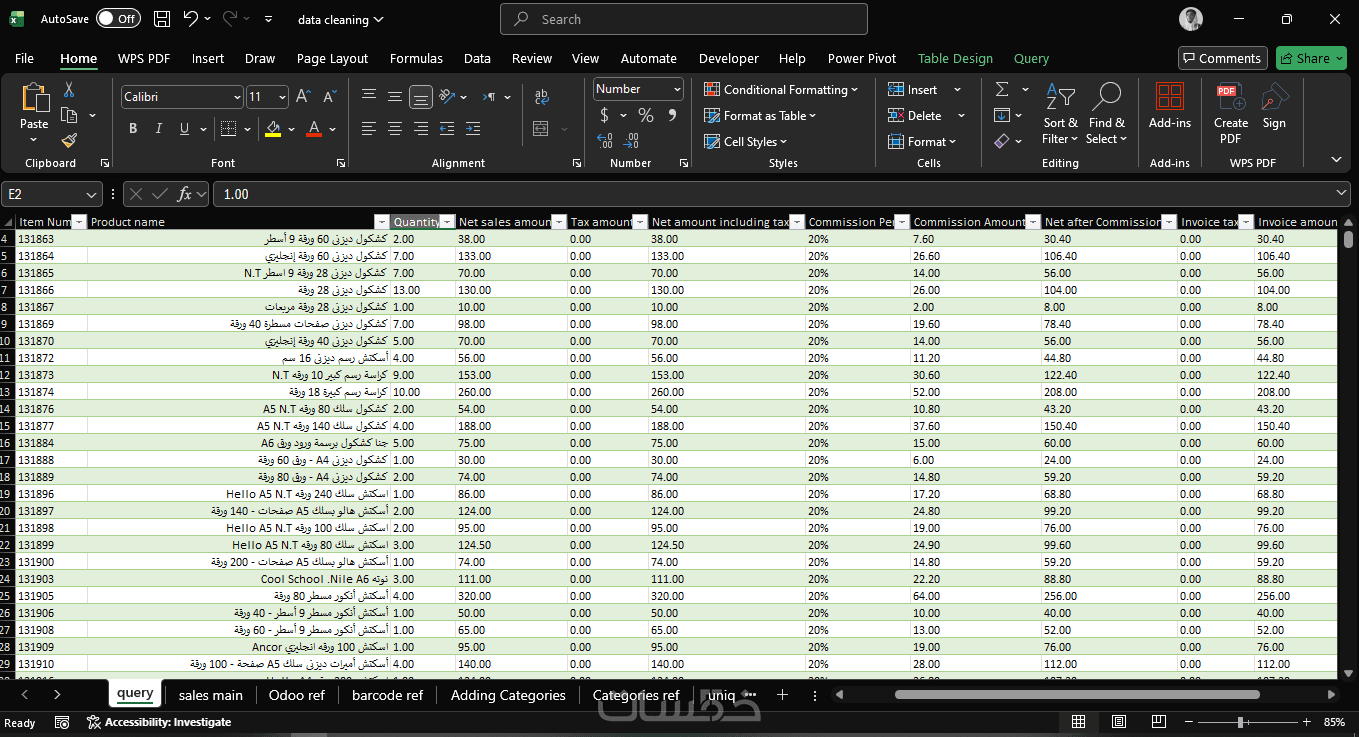This screenshot has height=737, width=1359.
Task: Apply Bold formatting to the cell
Action: (x=133, y=129)
